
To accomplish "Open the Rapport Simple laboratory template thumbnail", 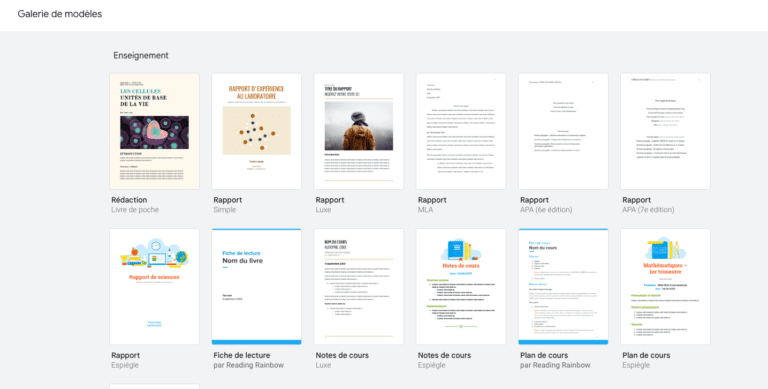I will [257, 131].
